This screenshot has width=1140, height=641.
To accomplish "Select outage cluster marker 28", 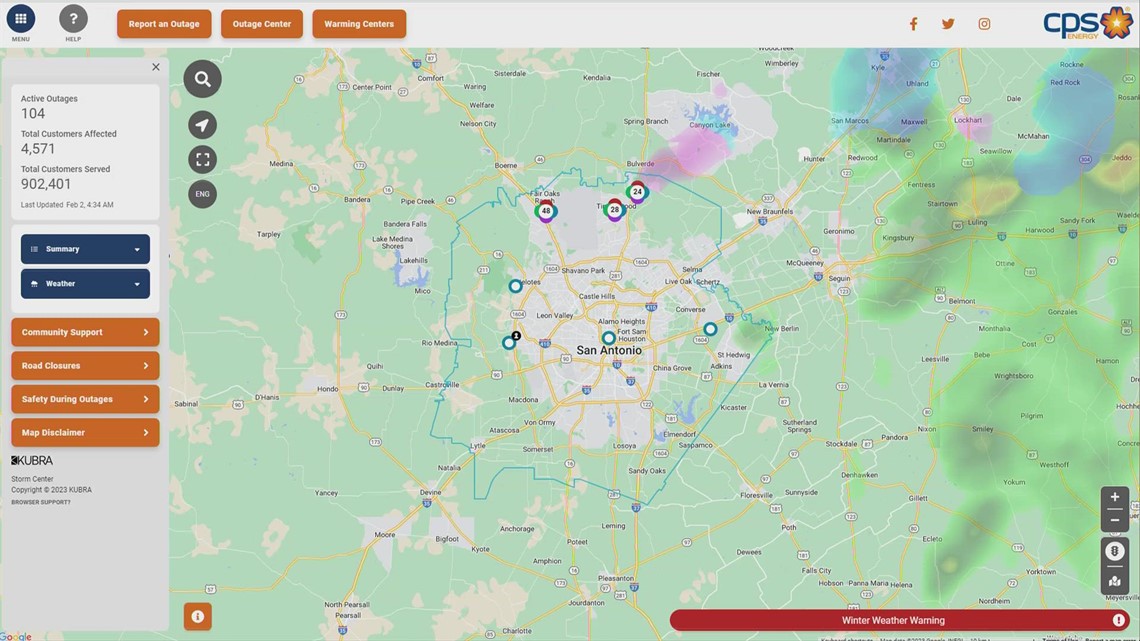I will 615,210.
